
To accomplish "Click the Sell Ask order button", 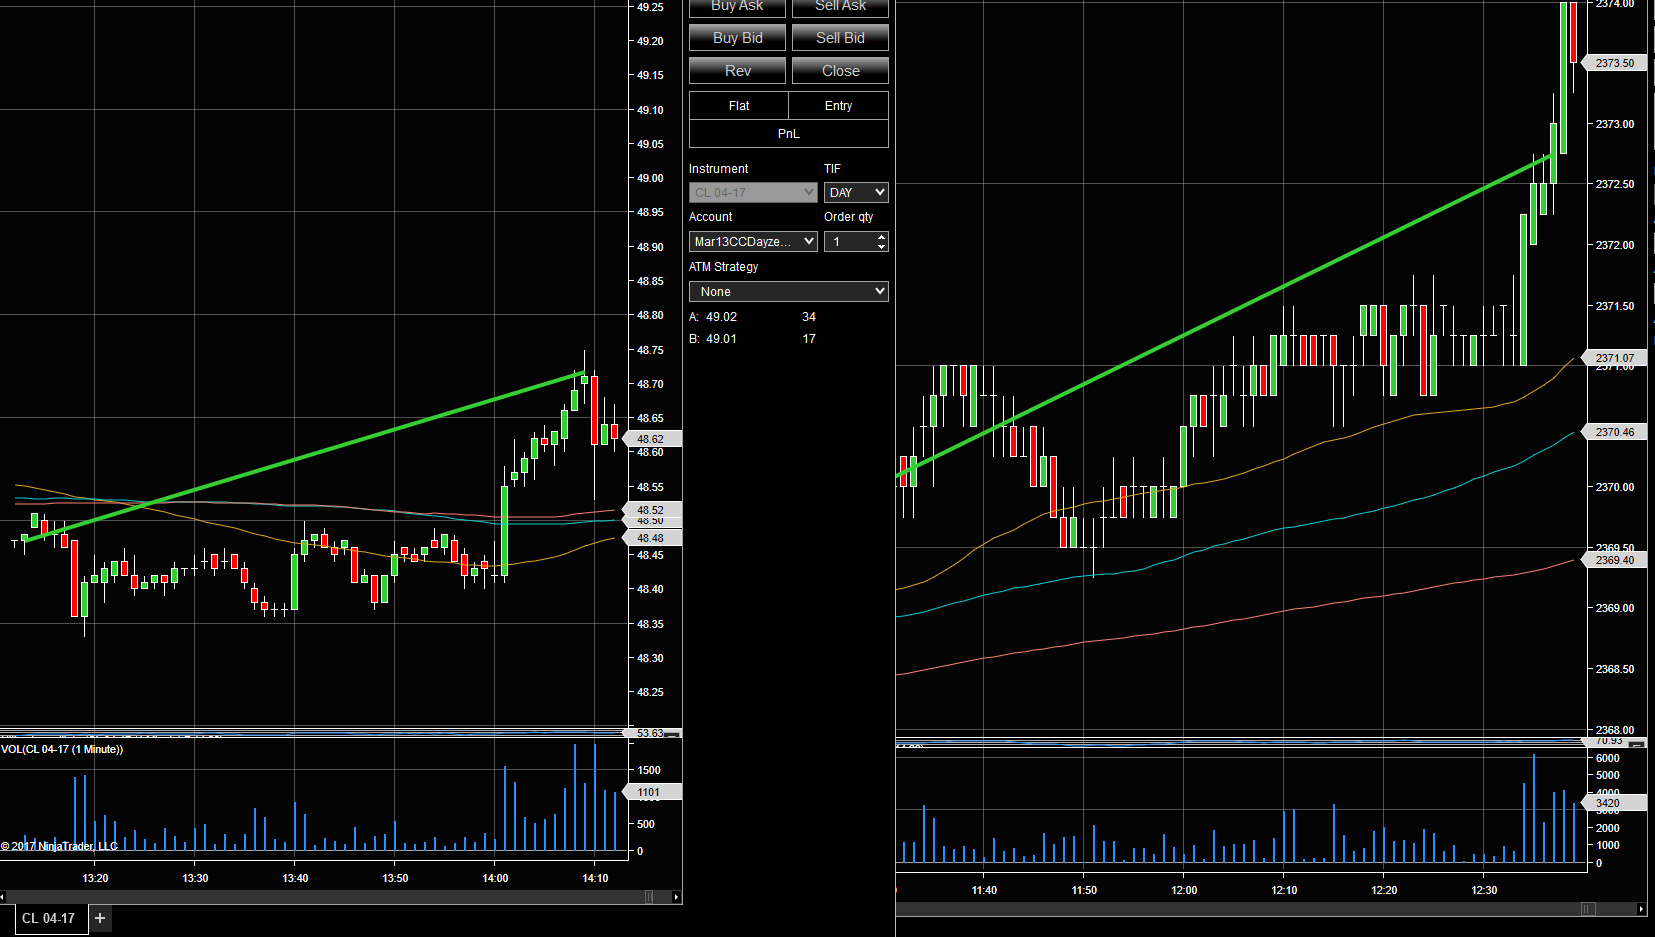I will tap(840, 7).
